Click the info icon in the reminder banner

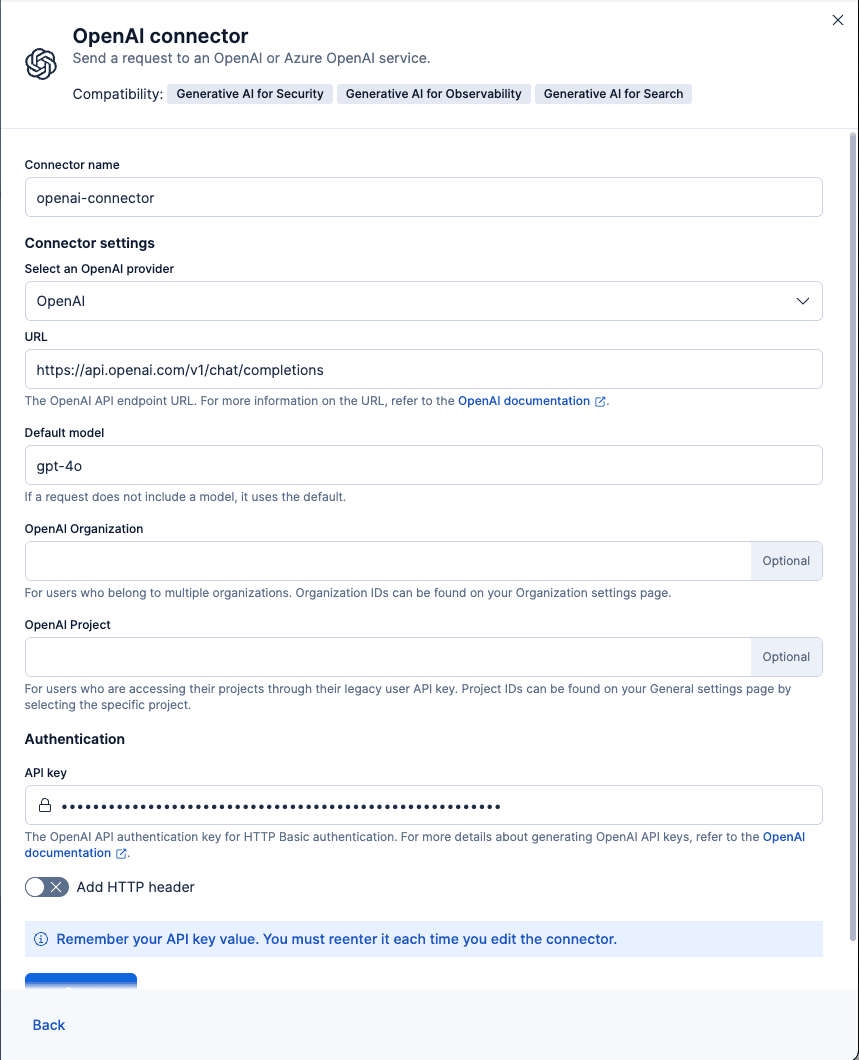[x=41, y=939]
